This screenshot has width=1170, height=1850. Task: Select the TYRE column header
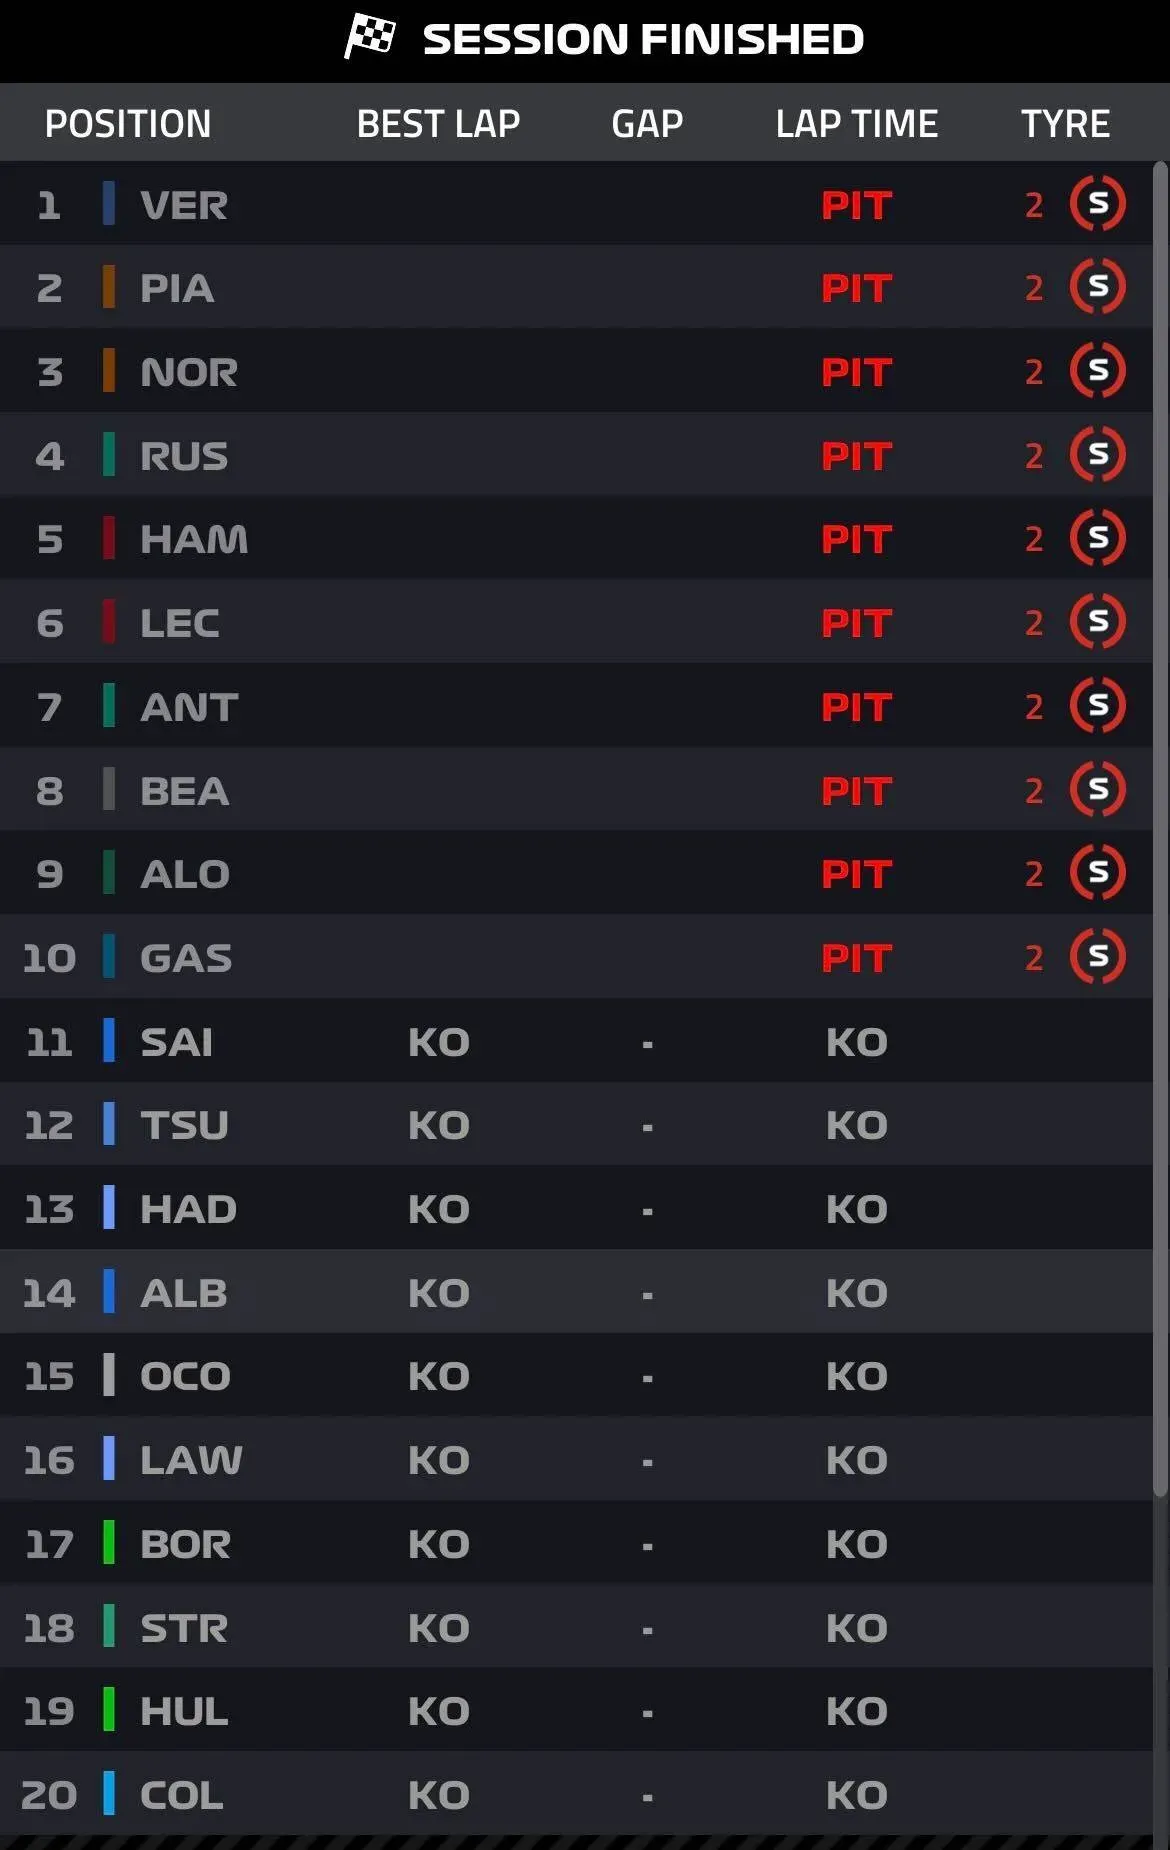(x=1065, y=124)
